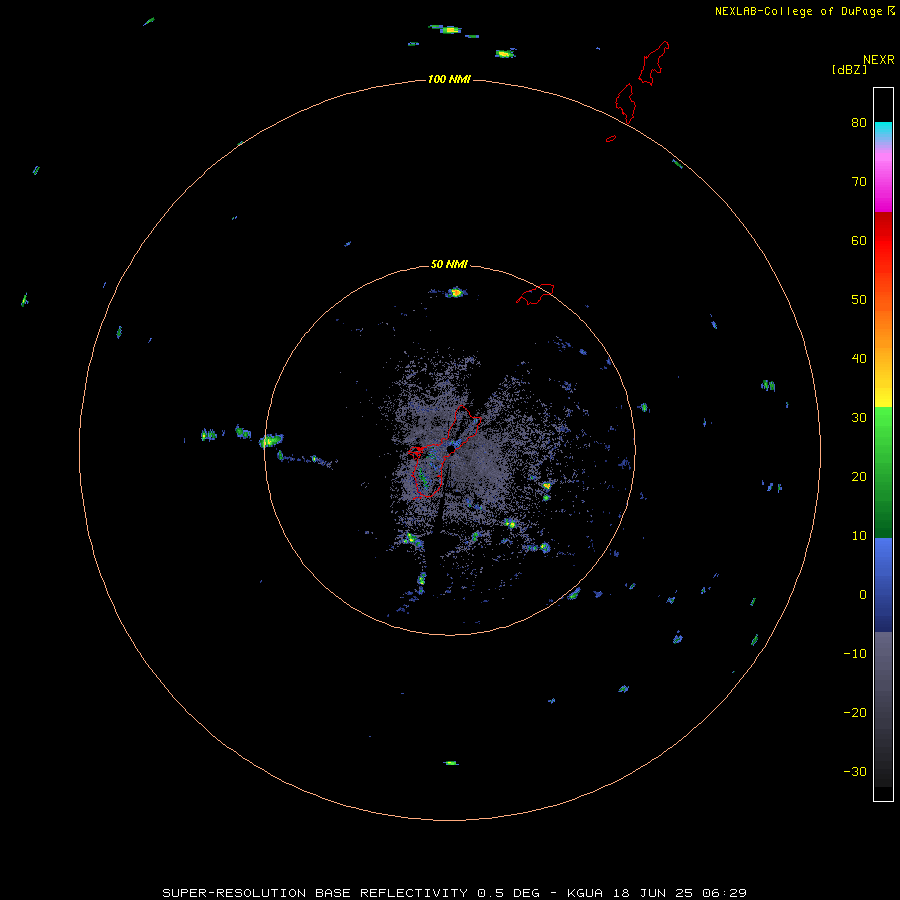900x900 pixels.
Task: Click the green segment of the color bar
Action: (883, 472)
